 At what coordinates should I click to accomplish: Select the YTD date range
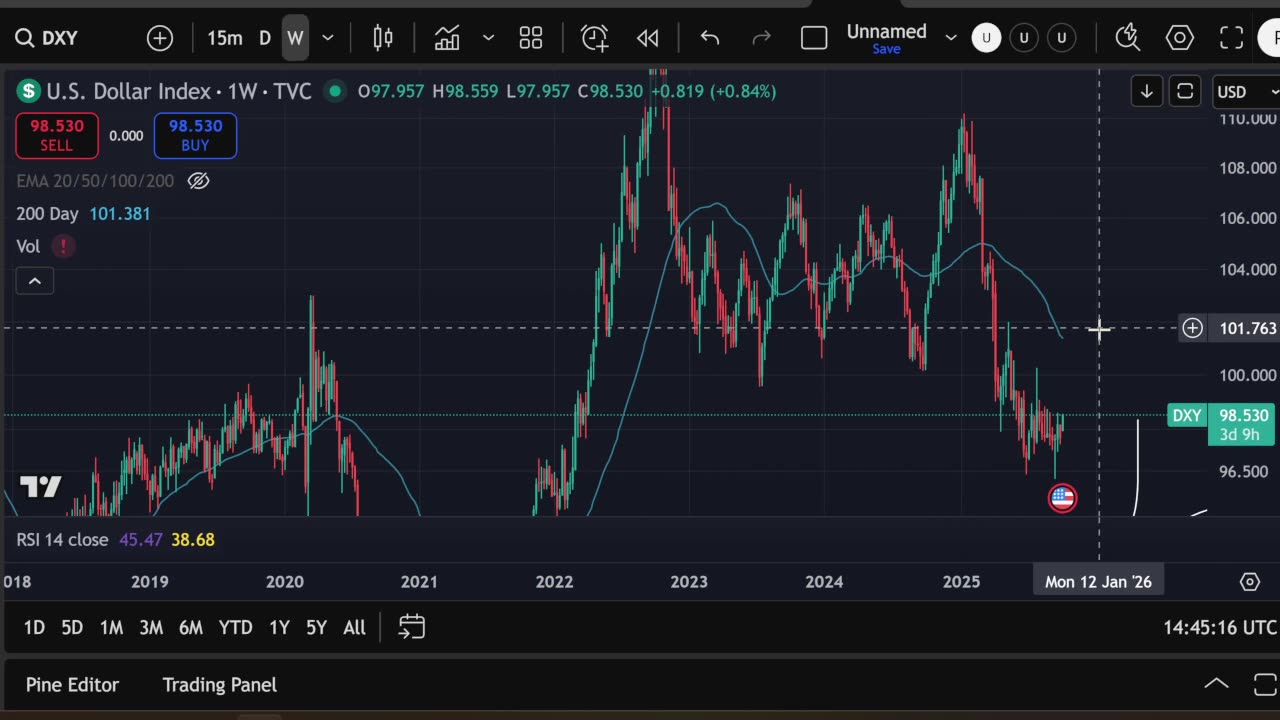pyautogui.click(x=235, y=628)
